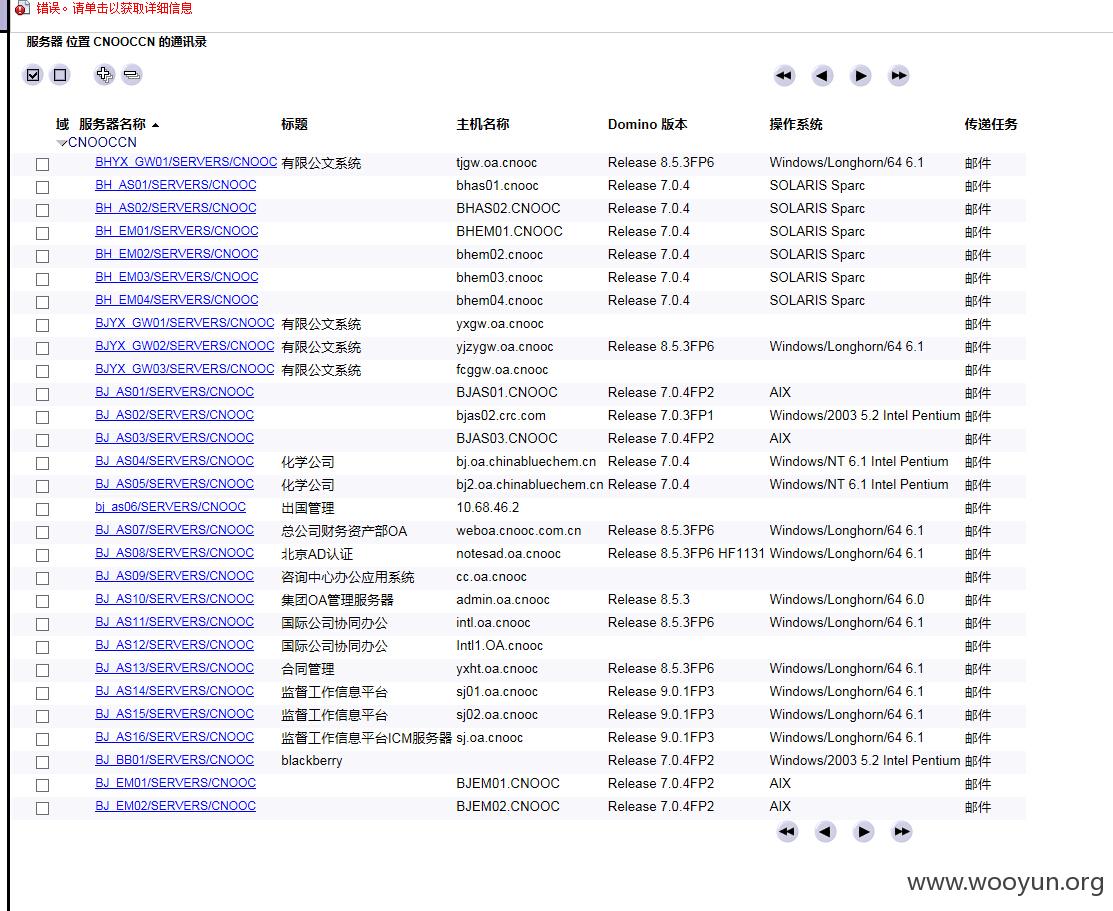Click the 传递任务 column header
The width and height of the screenshot is (1113, 911).
991,124
